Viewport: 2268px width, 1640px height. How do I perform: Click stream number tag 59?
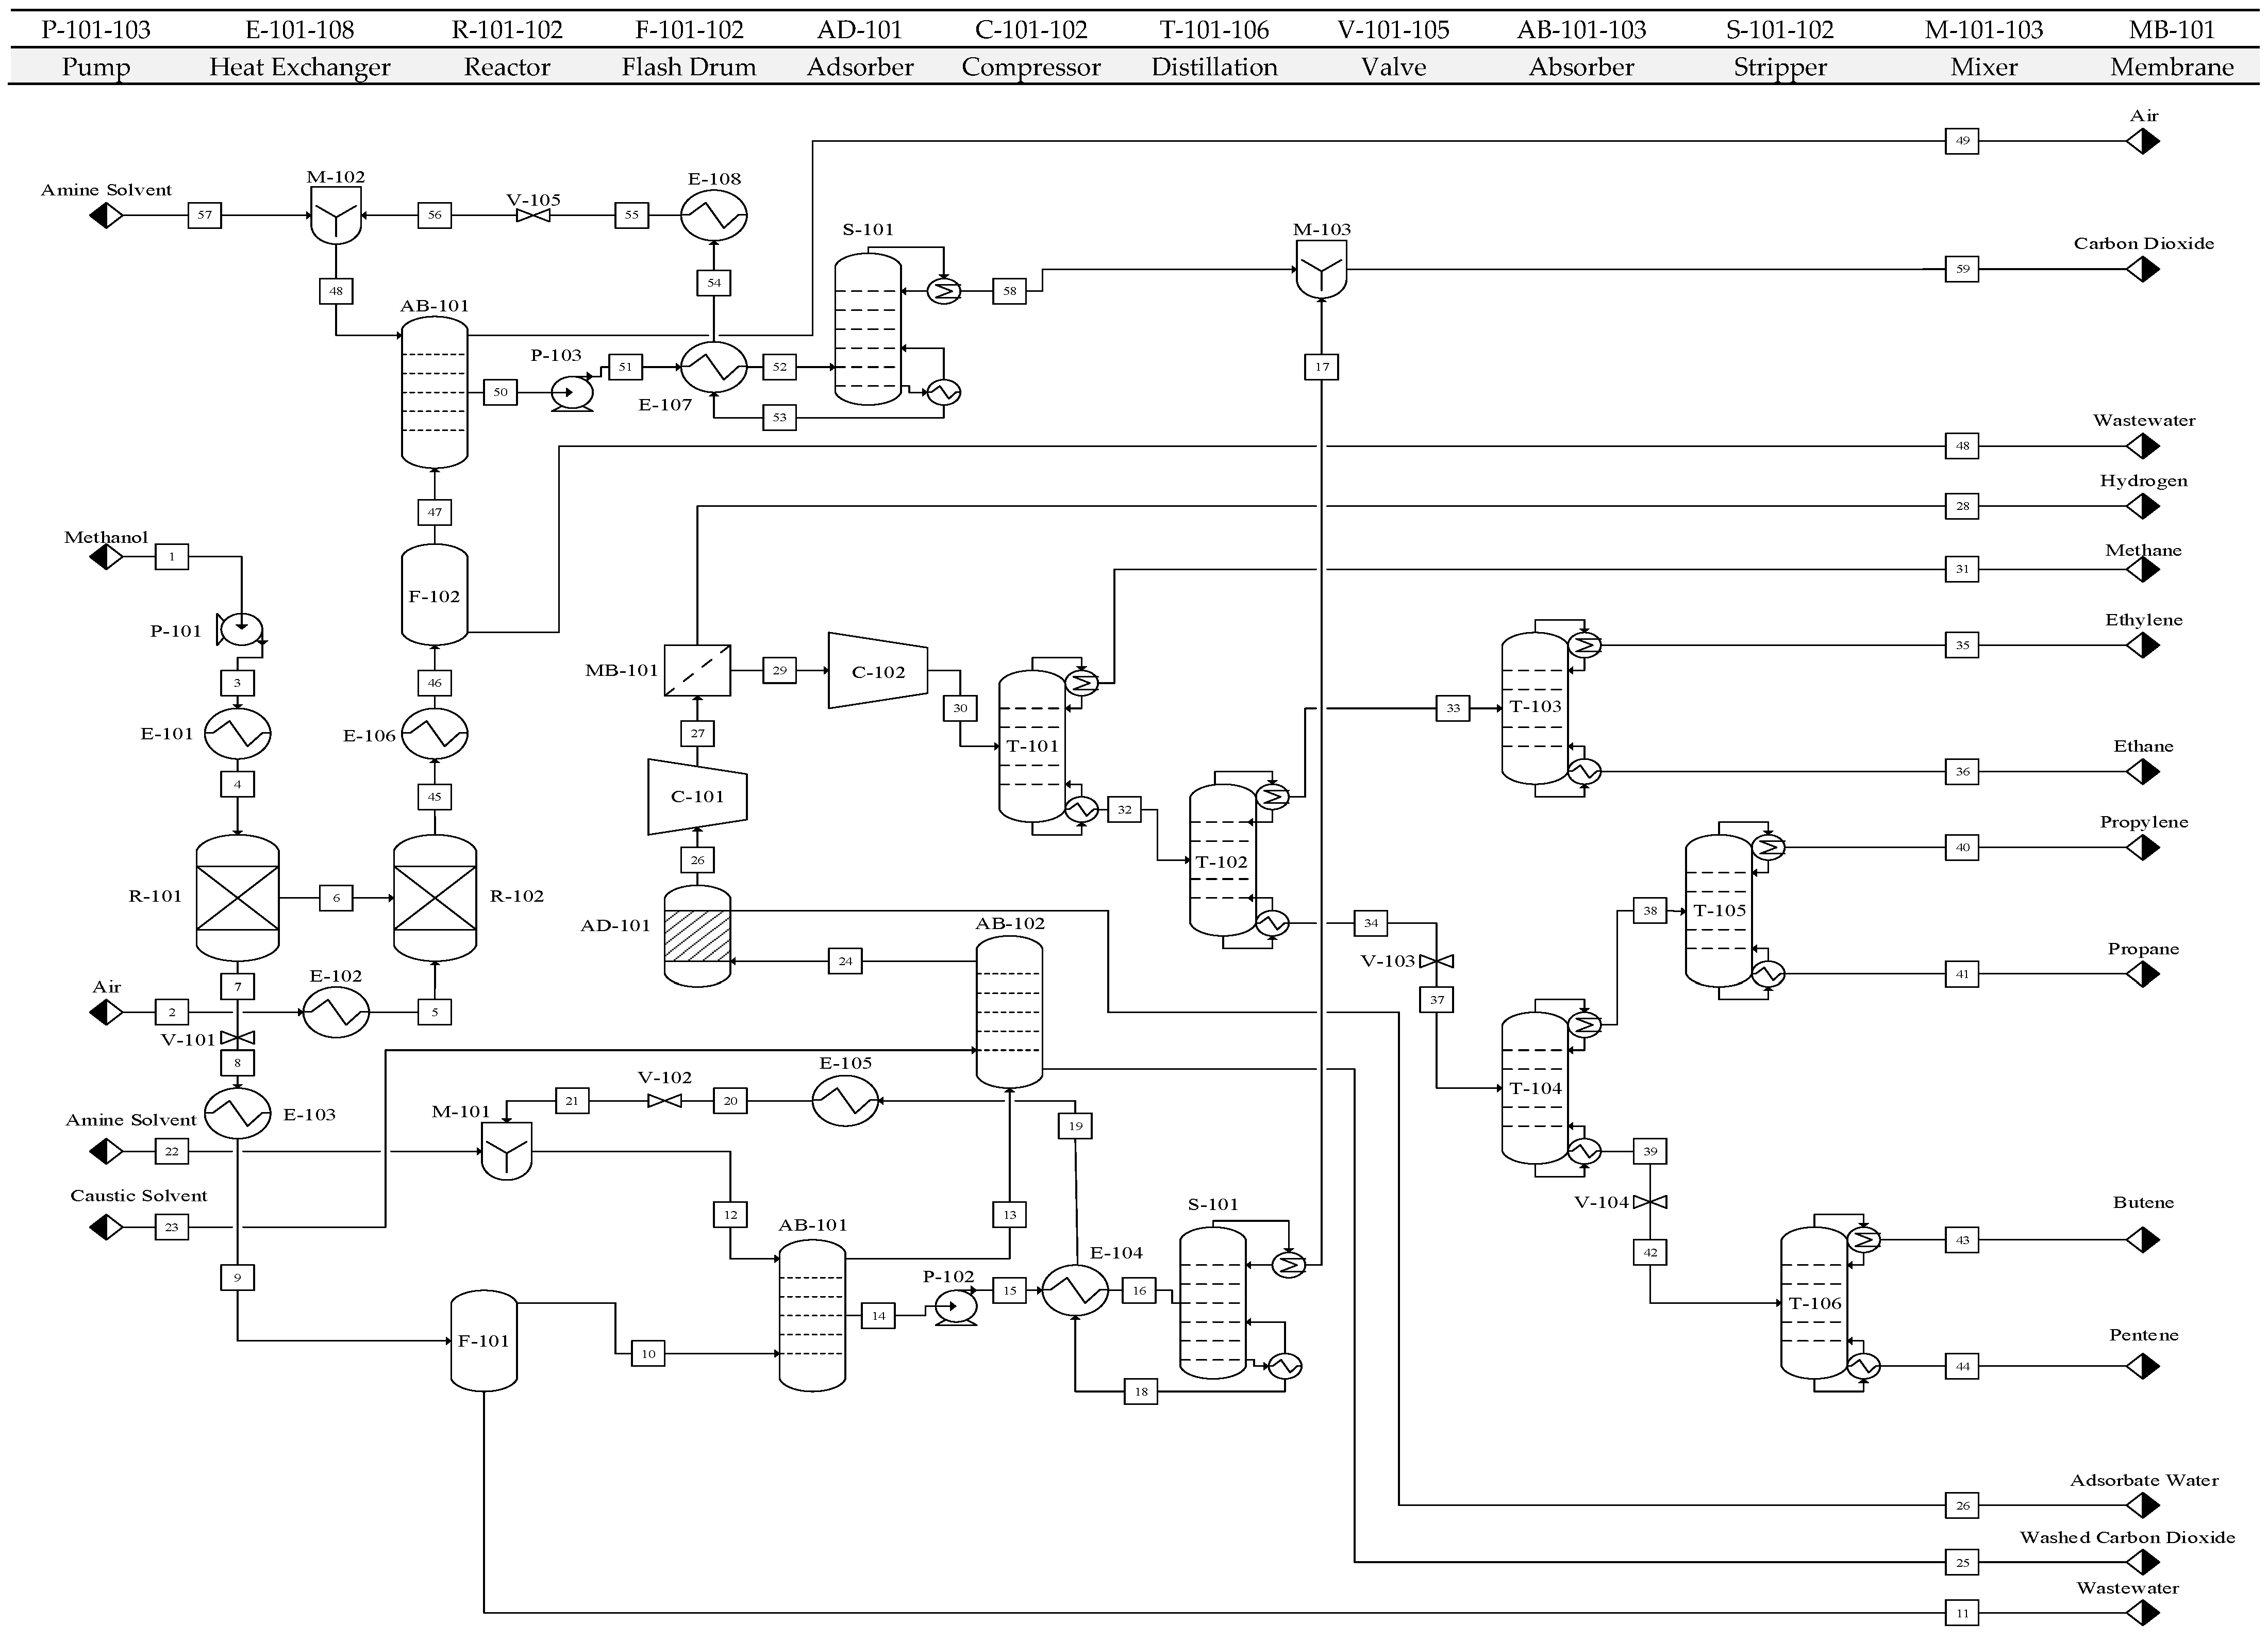click(x=1962, y=269)
